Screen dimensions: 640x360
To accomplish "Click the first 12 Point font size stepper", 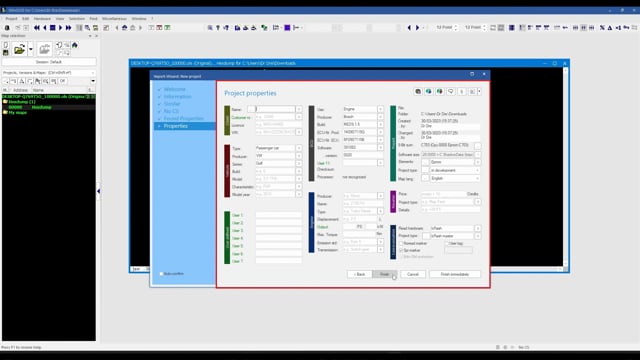I will [456, 28].
